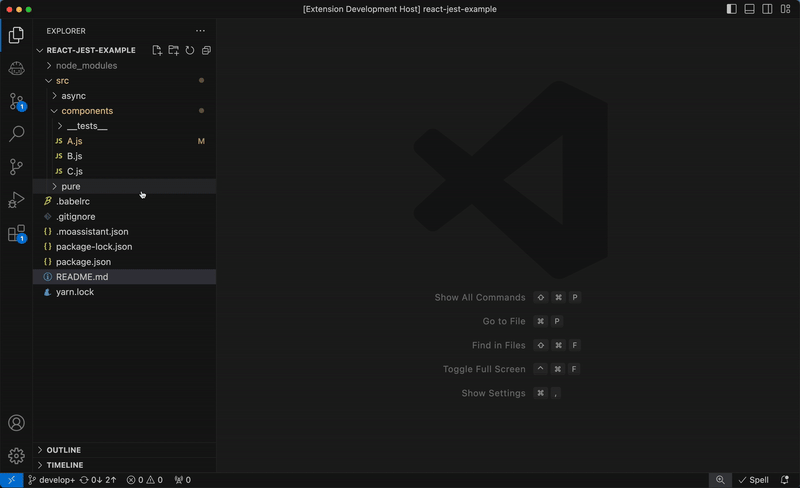The width and height of the screenshot is (800, 488).
Task: Click the 'Go to File' text
Action: [504, 321]
